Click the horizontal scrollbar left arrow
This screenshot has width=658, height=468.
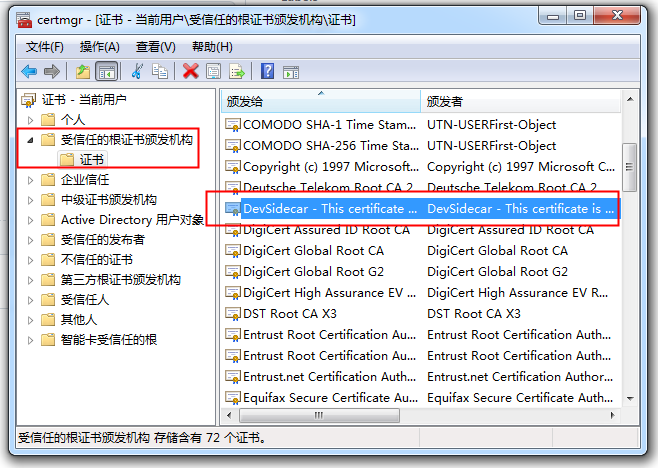229,415
